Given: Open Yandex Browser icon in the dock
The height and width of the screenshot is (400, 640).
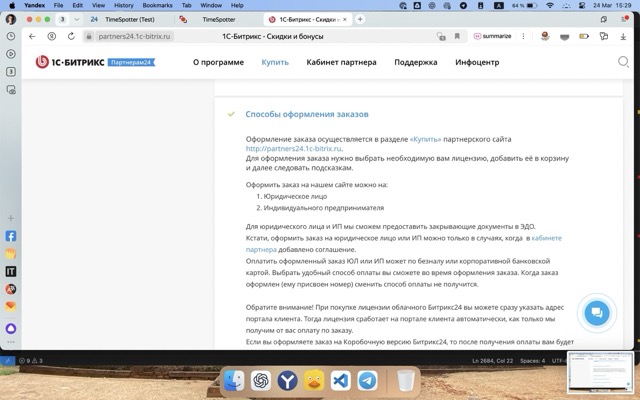Looking at the screenshot, I should (x=287, y=381).
